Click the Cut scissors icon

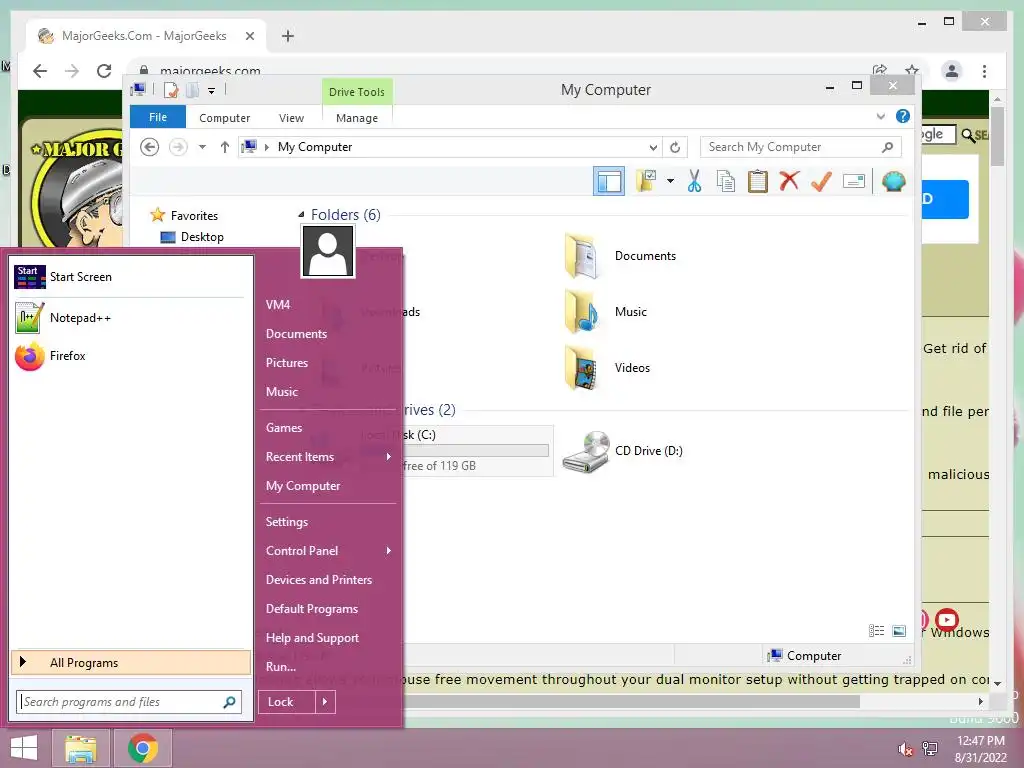pos(694,181)
